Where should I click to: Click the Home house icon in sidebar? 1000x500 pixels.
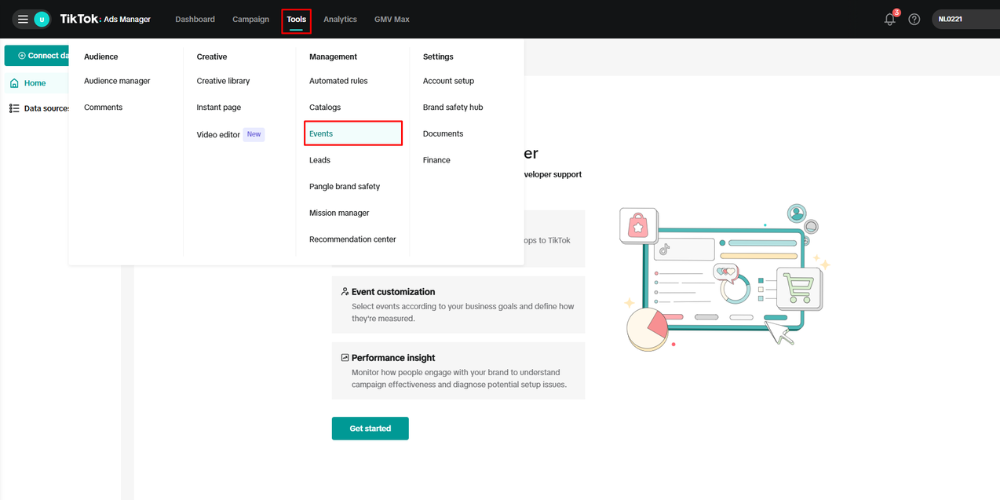(x=15, y=83)
